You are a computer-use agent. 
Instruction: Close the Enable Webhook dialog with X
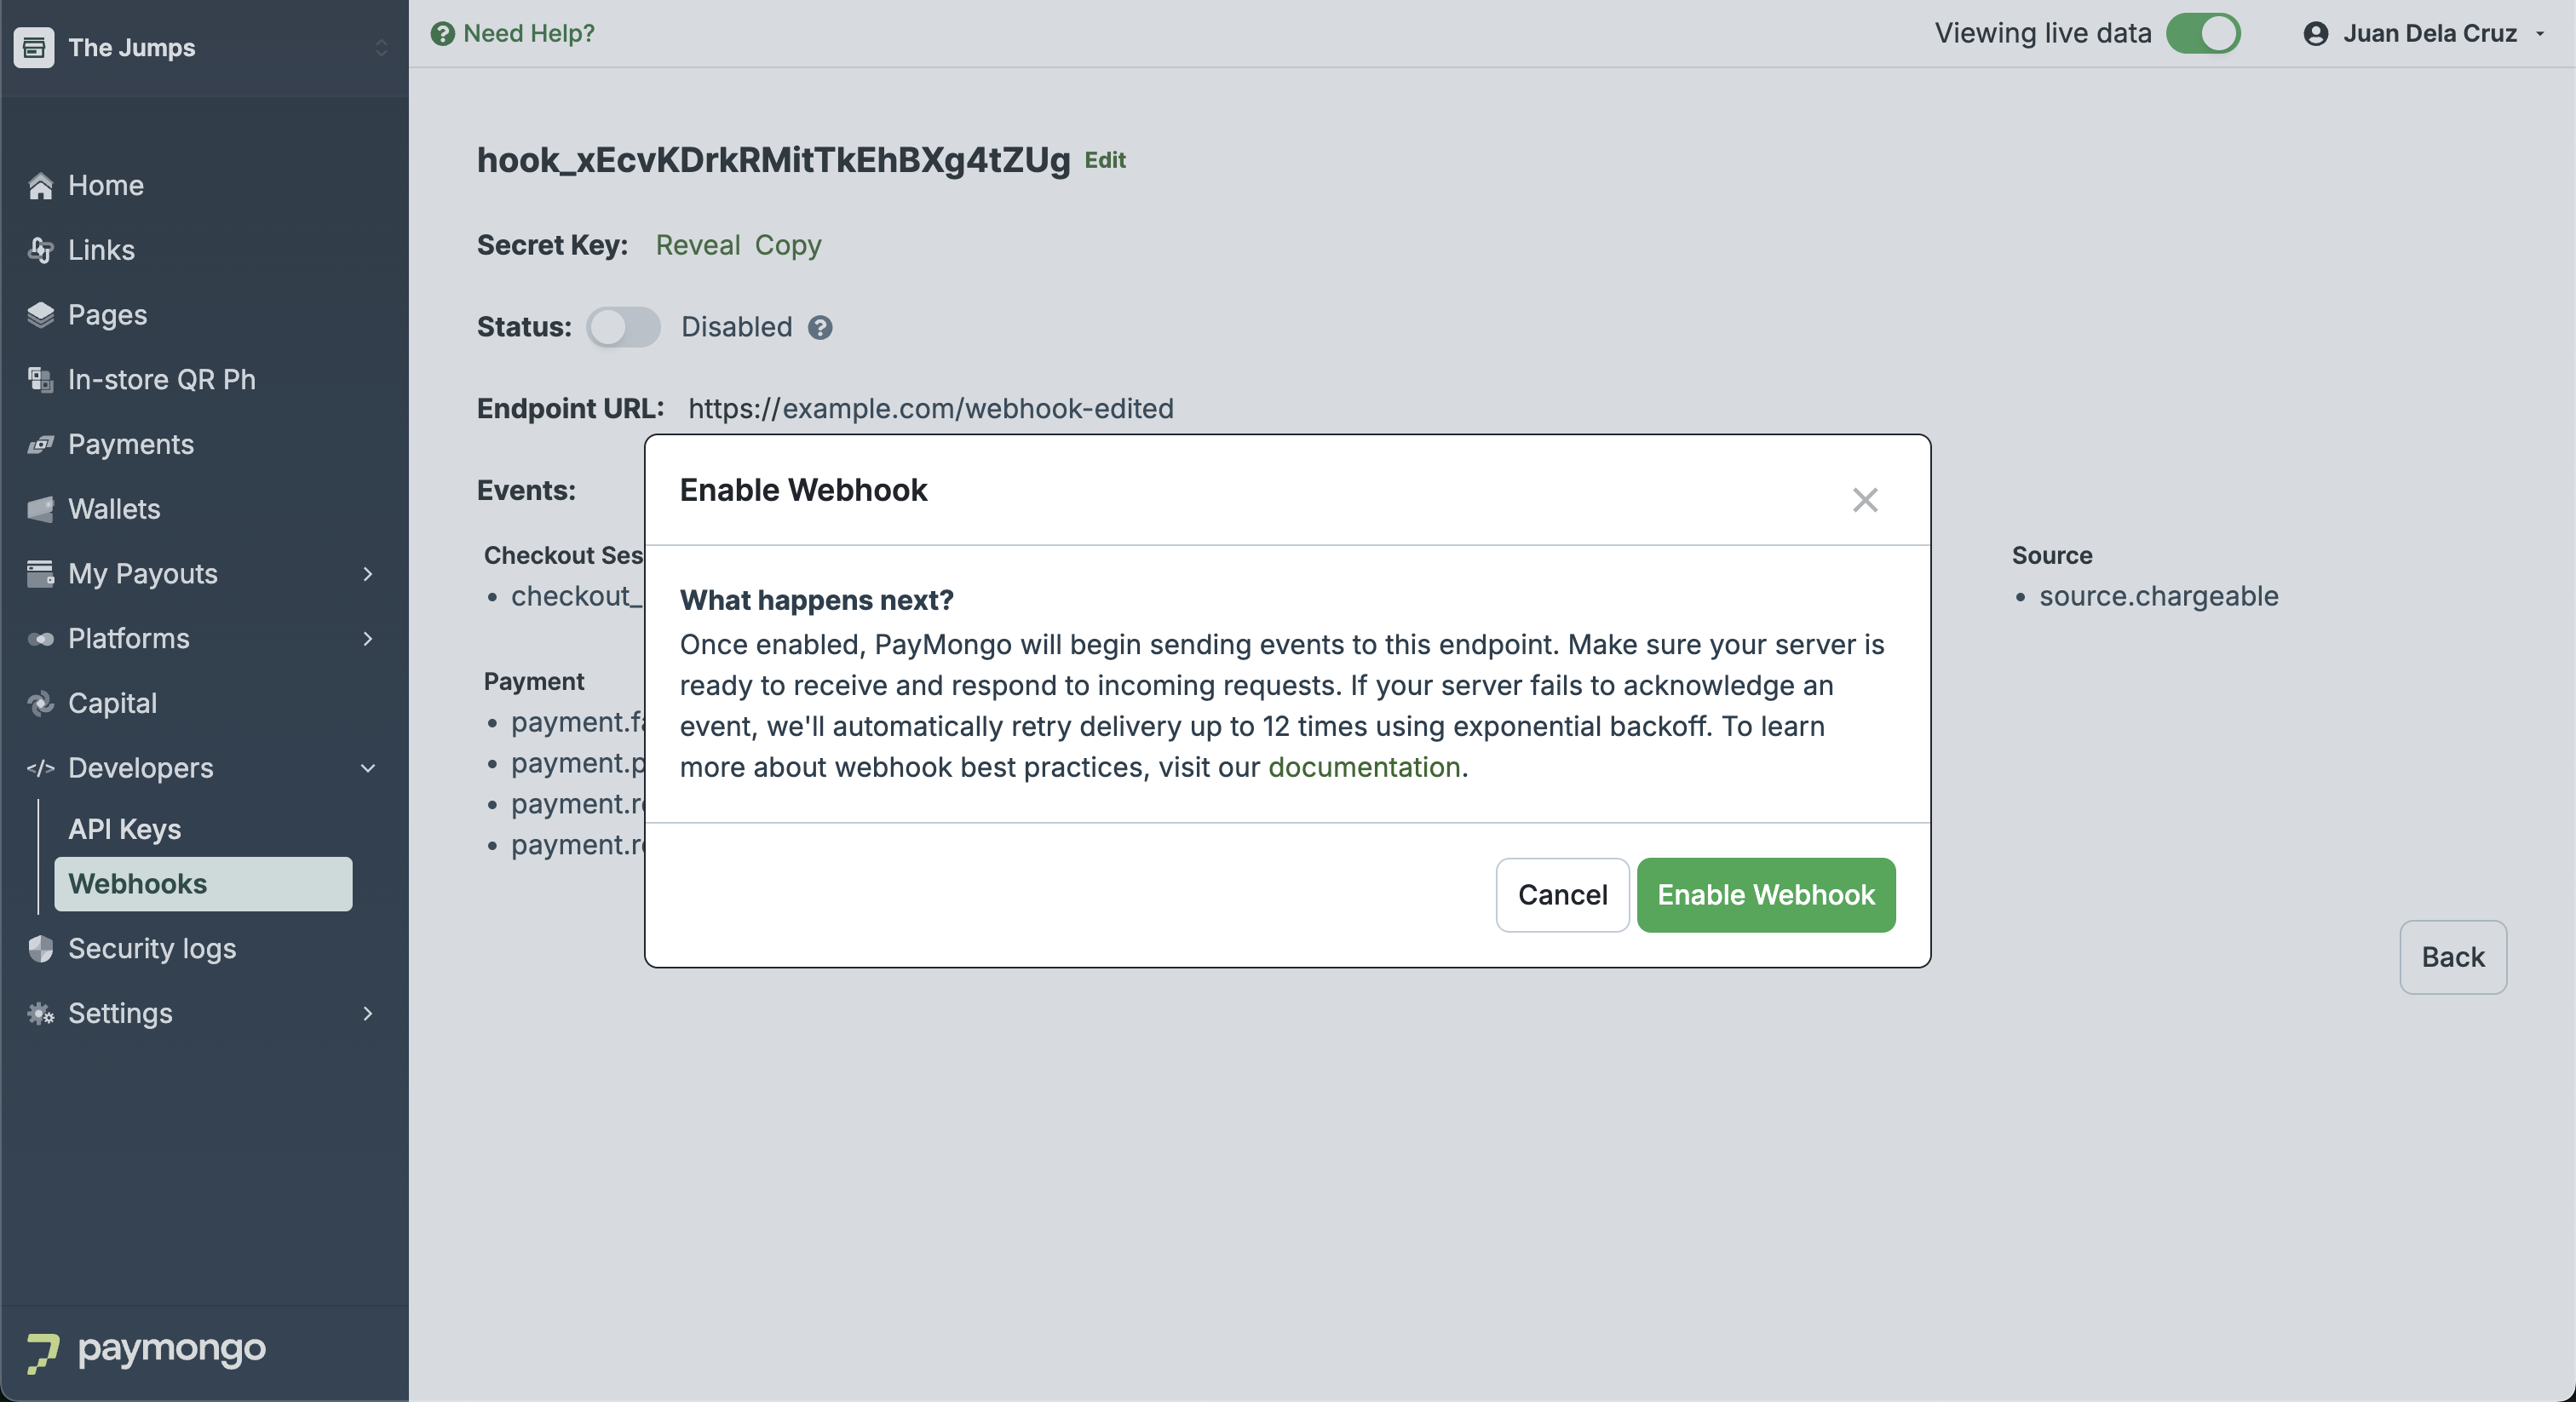(1864, 499)
